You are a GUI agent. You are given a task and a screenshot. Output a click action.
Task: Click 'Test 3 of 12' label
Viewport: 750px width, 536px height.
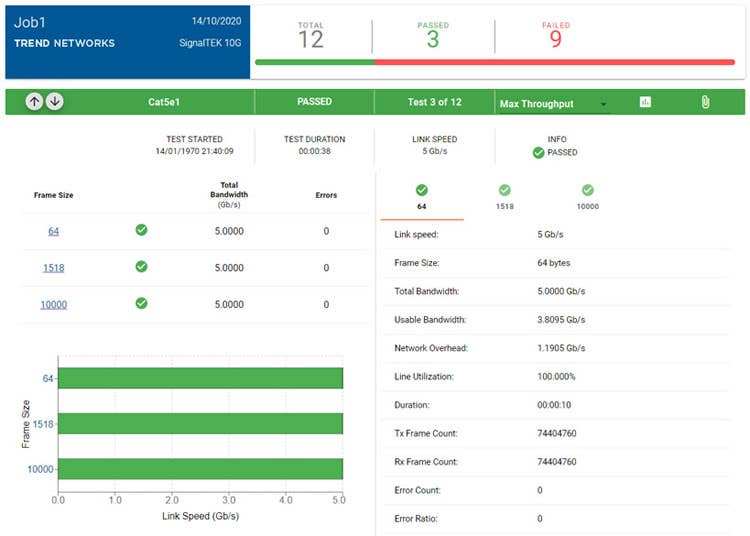coord(434,102)
